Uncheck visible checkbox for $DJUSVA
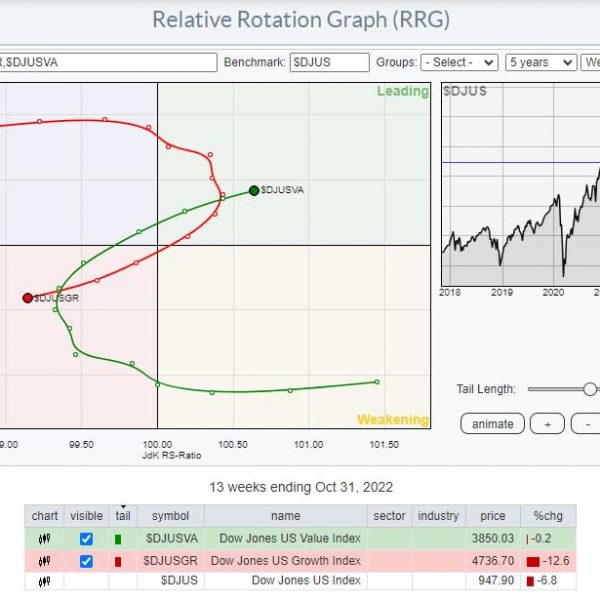 pyautogui.click(x=86, y=539)
